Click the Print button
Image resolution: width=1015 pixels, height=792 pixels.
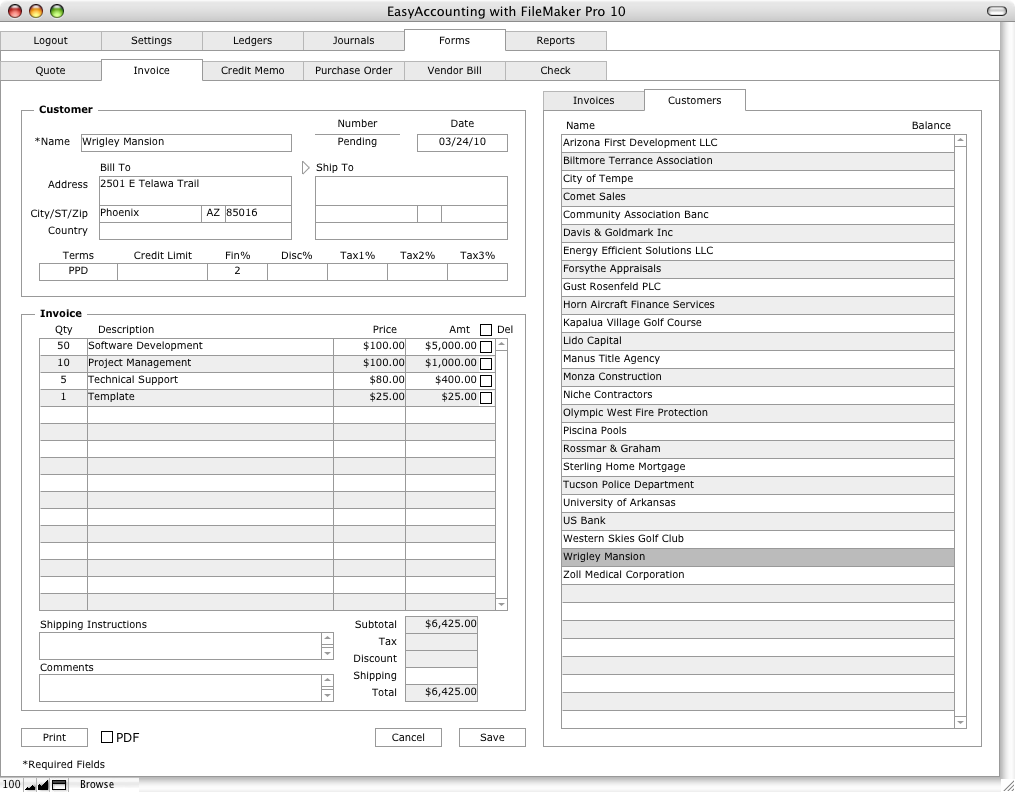pos(54,737)
